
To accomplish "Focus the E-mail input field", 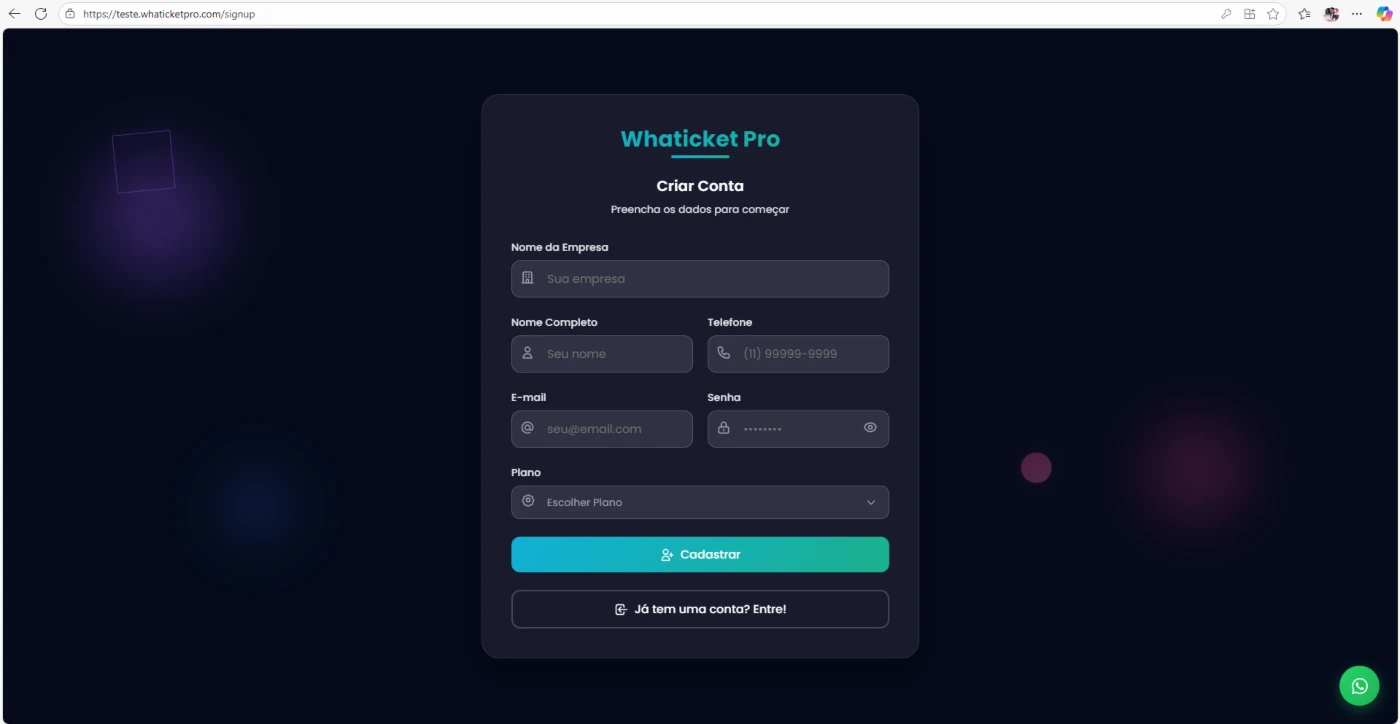I will tap(602, 429).
